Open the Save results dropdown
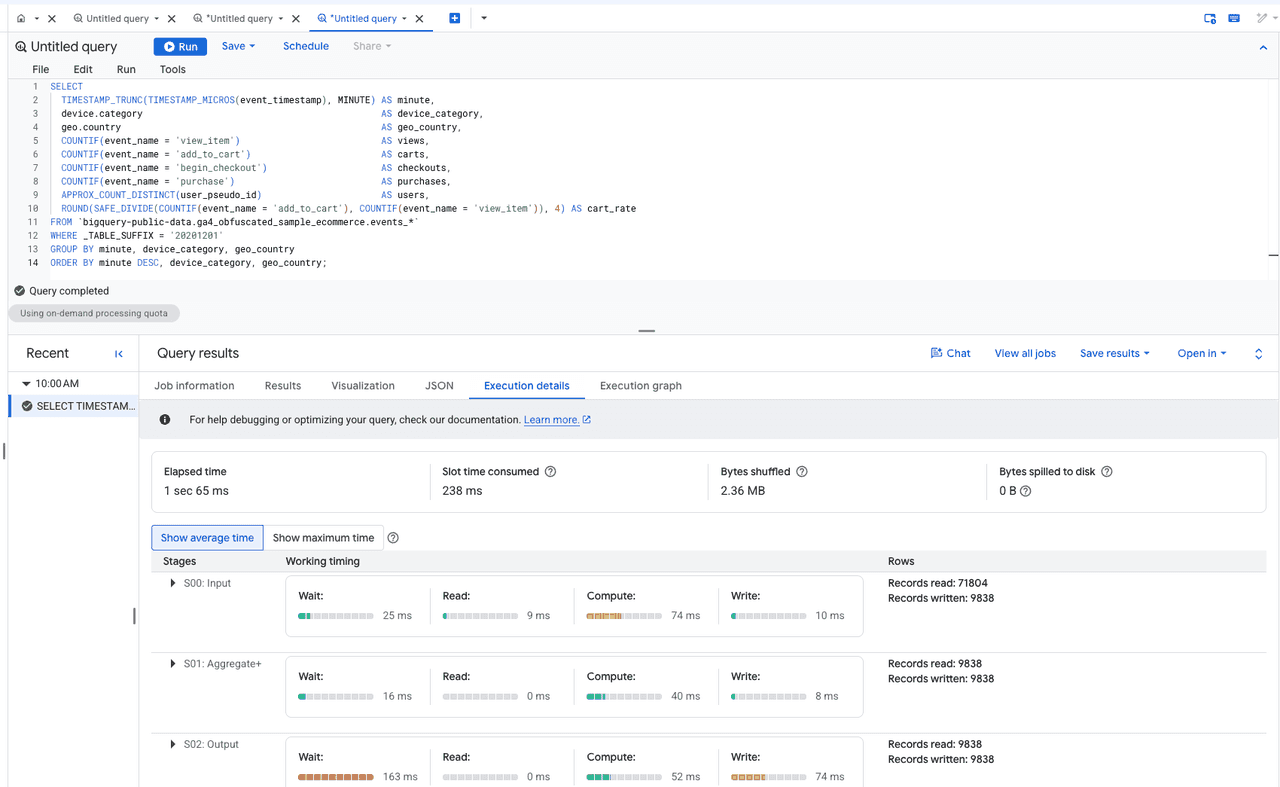The width and height of the screenshot is (1280, 787). (1115, 353)
